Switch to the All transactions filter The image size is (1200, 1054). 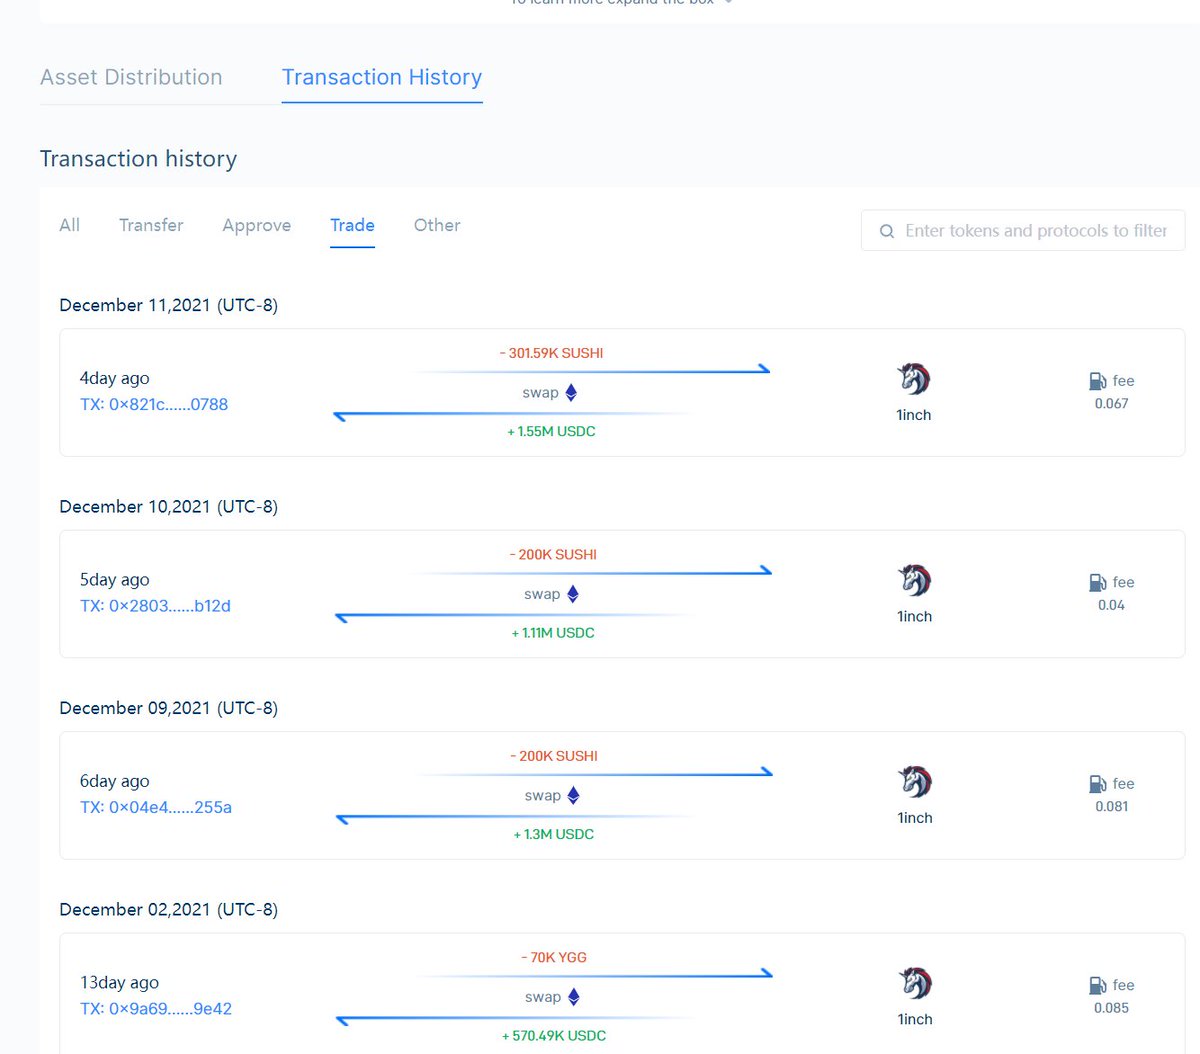coord(69,225)
